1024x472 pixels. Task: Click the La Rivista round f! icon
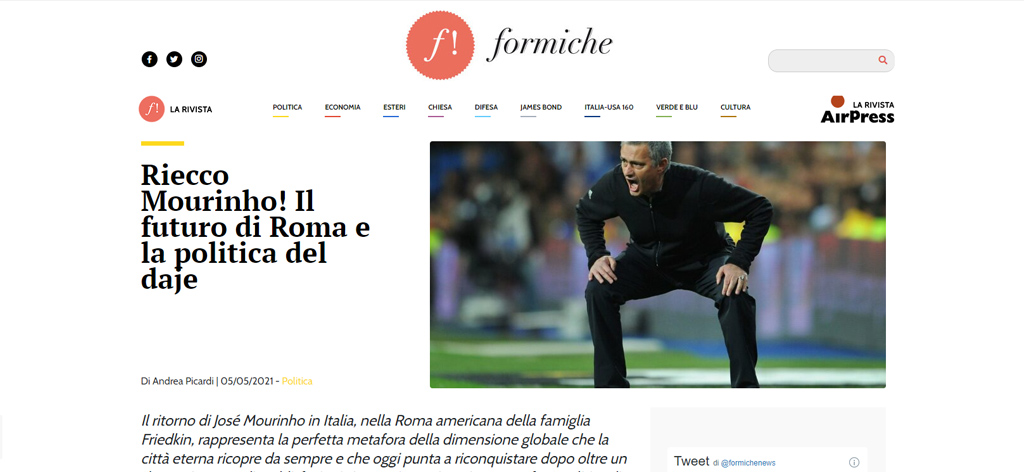pos(152,109)
